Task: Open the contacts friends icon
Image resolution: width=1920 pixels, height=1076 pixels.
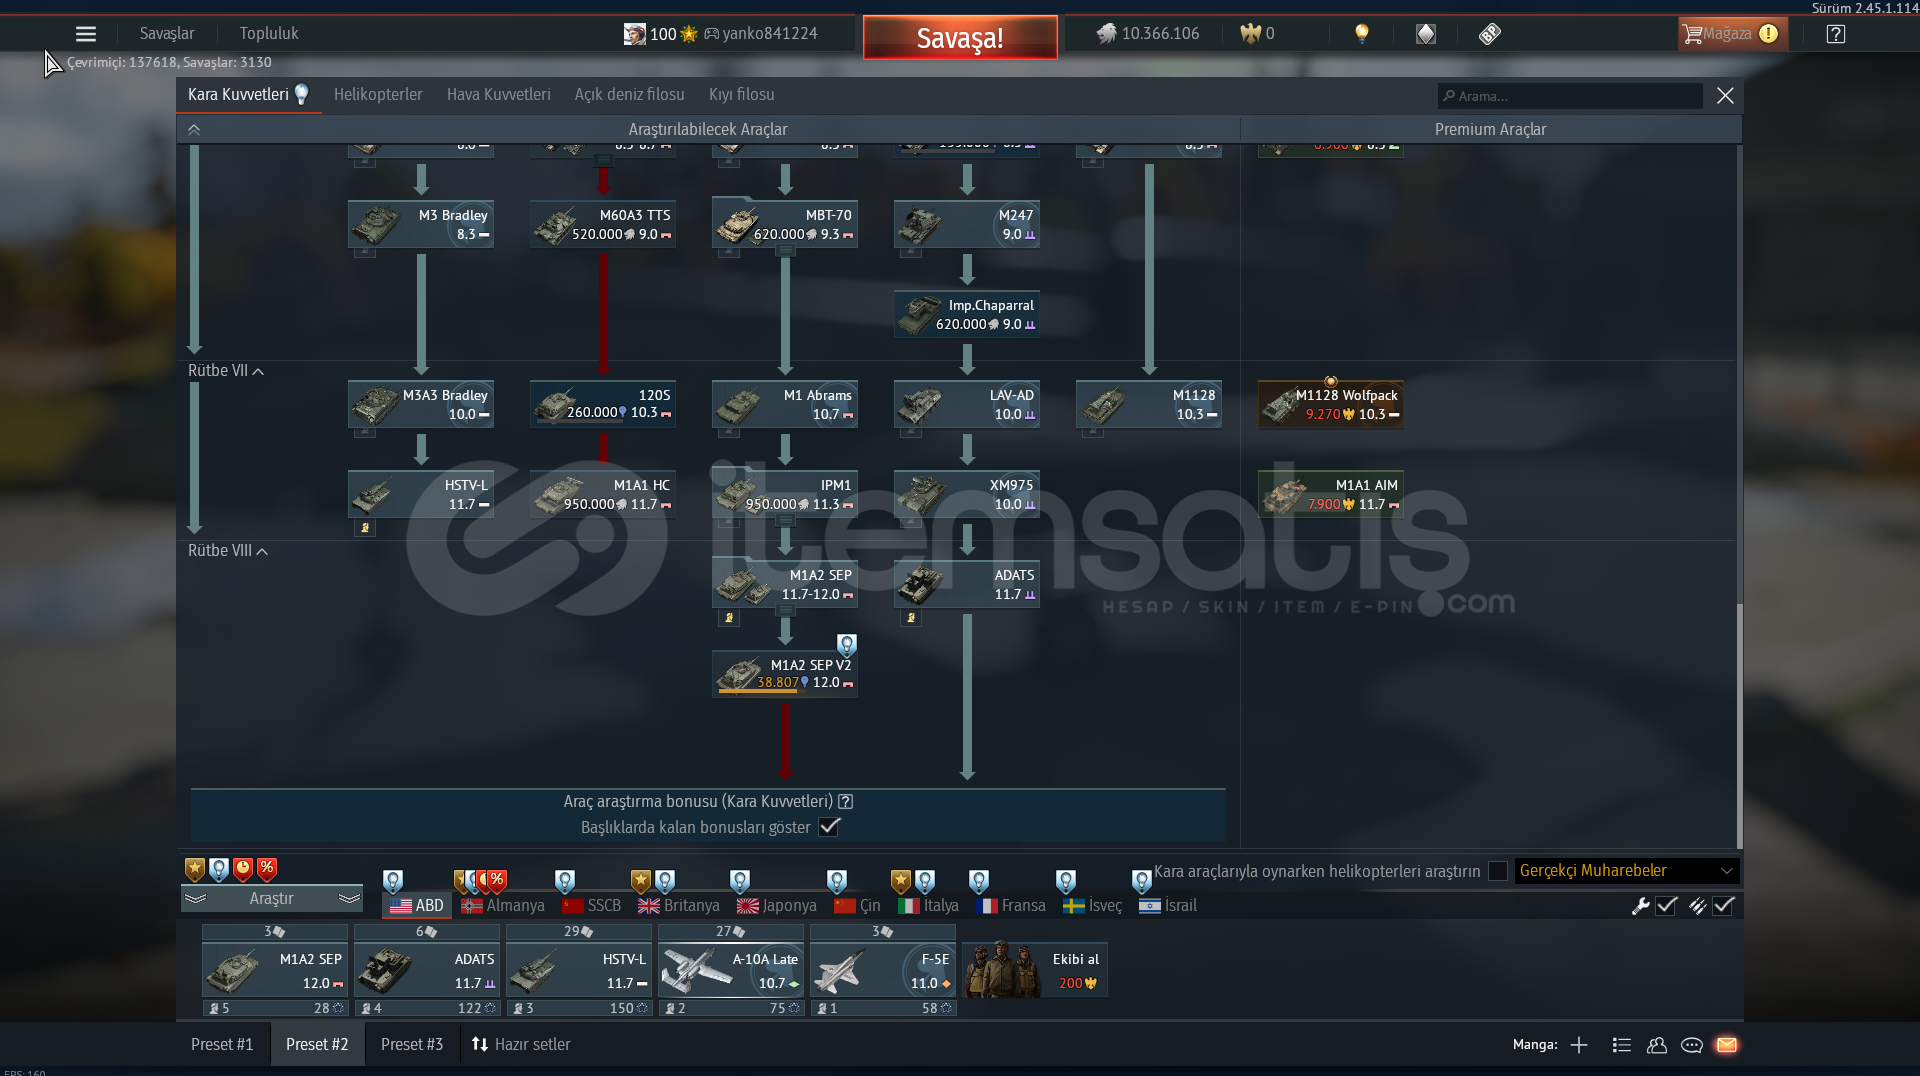Action: click(x=1657, y=1045)
